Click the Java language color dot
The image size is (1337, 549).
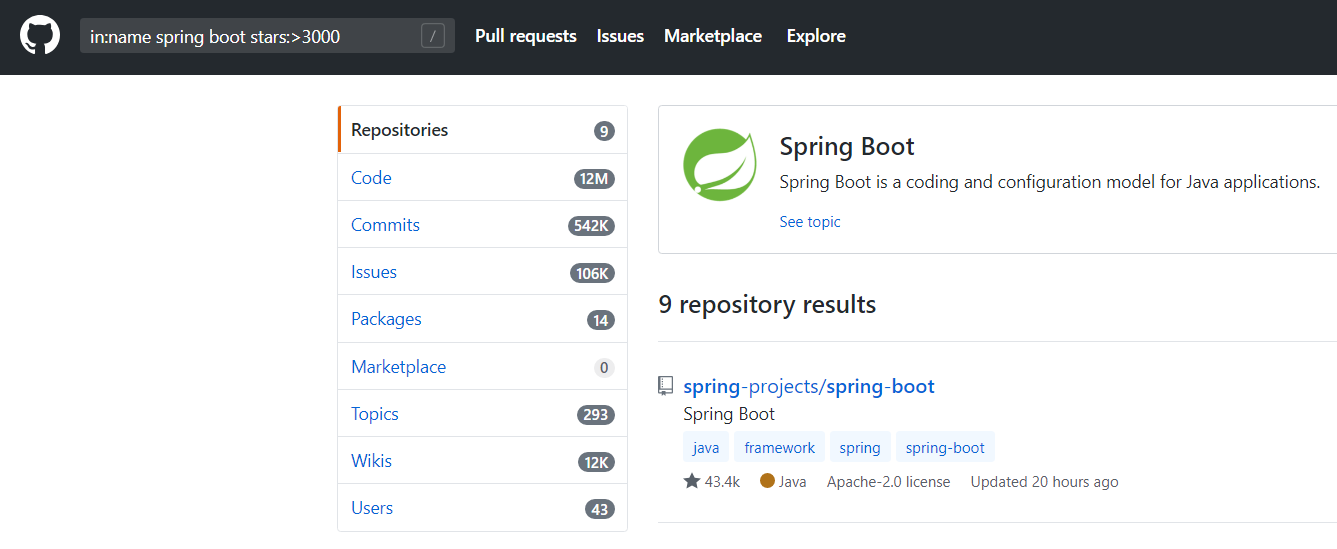(767, 482)
